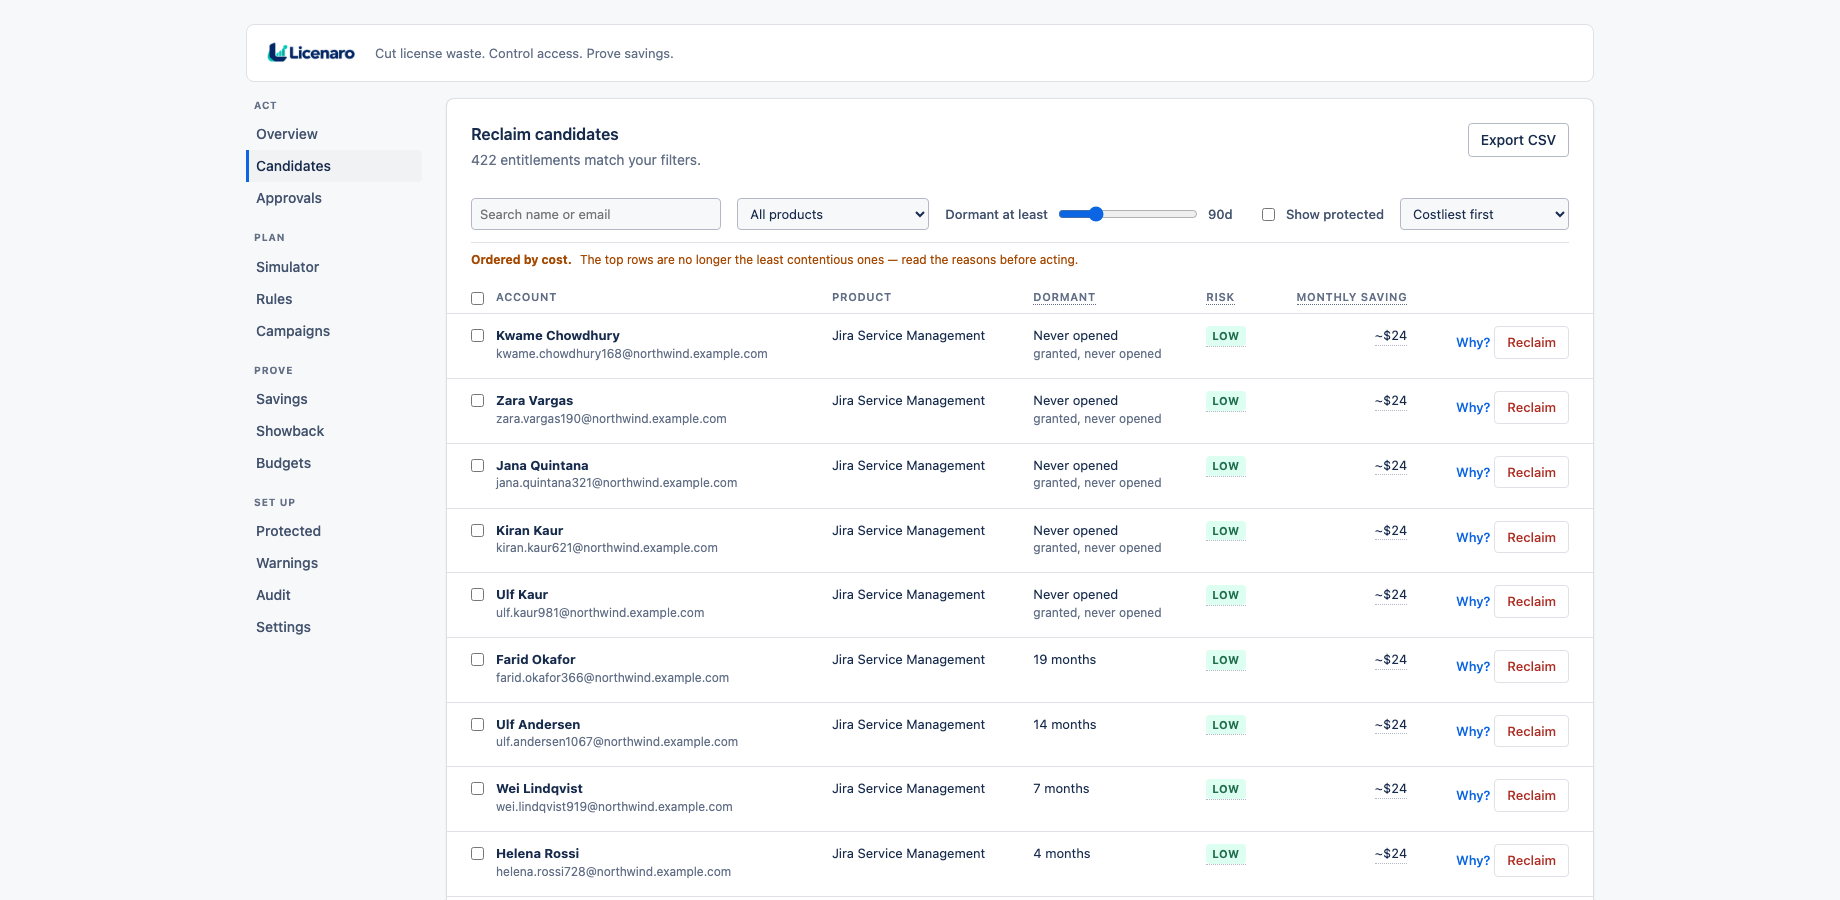The image size is (1840, 900).
Task: Click LOW risk badge for Zara Vargas
Action: tap(1225, 401)
